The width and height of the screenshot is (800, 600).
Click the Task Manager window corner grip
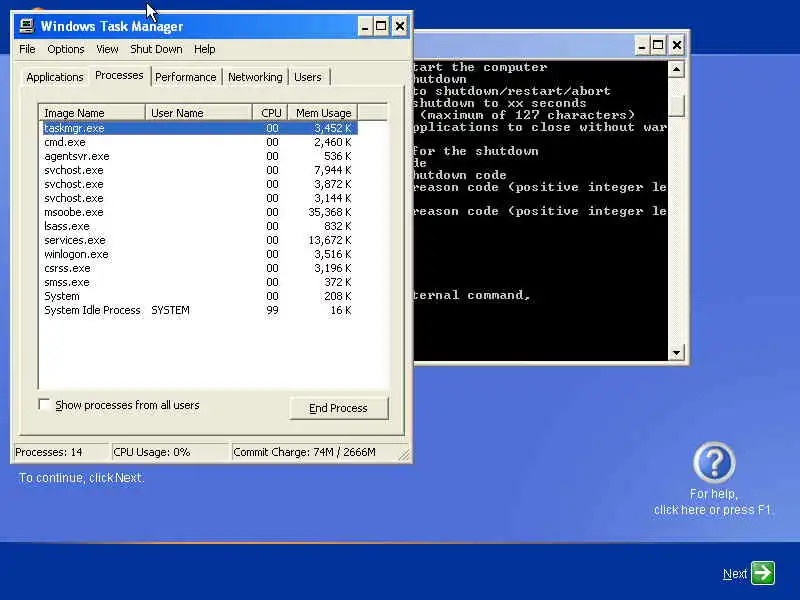[x=404, y=455]
